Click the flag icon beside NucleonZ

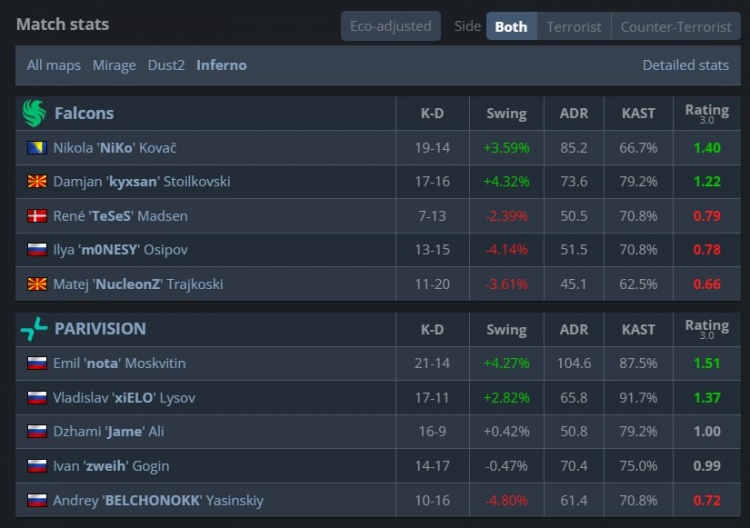[x=37, y=284]
